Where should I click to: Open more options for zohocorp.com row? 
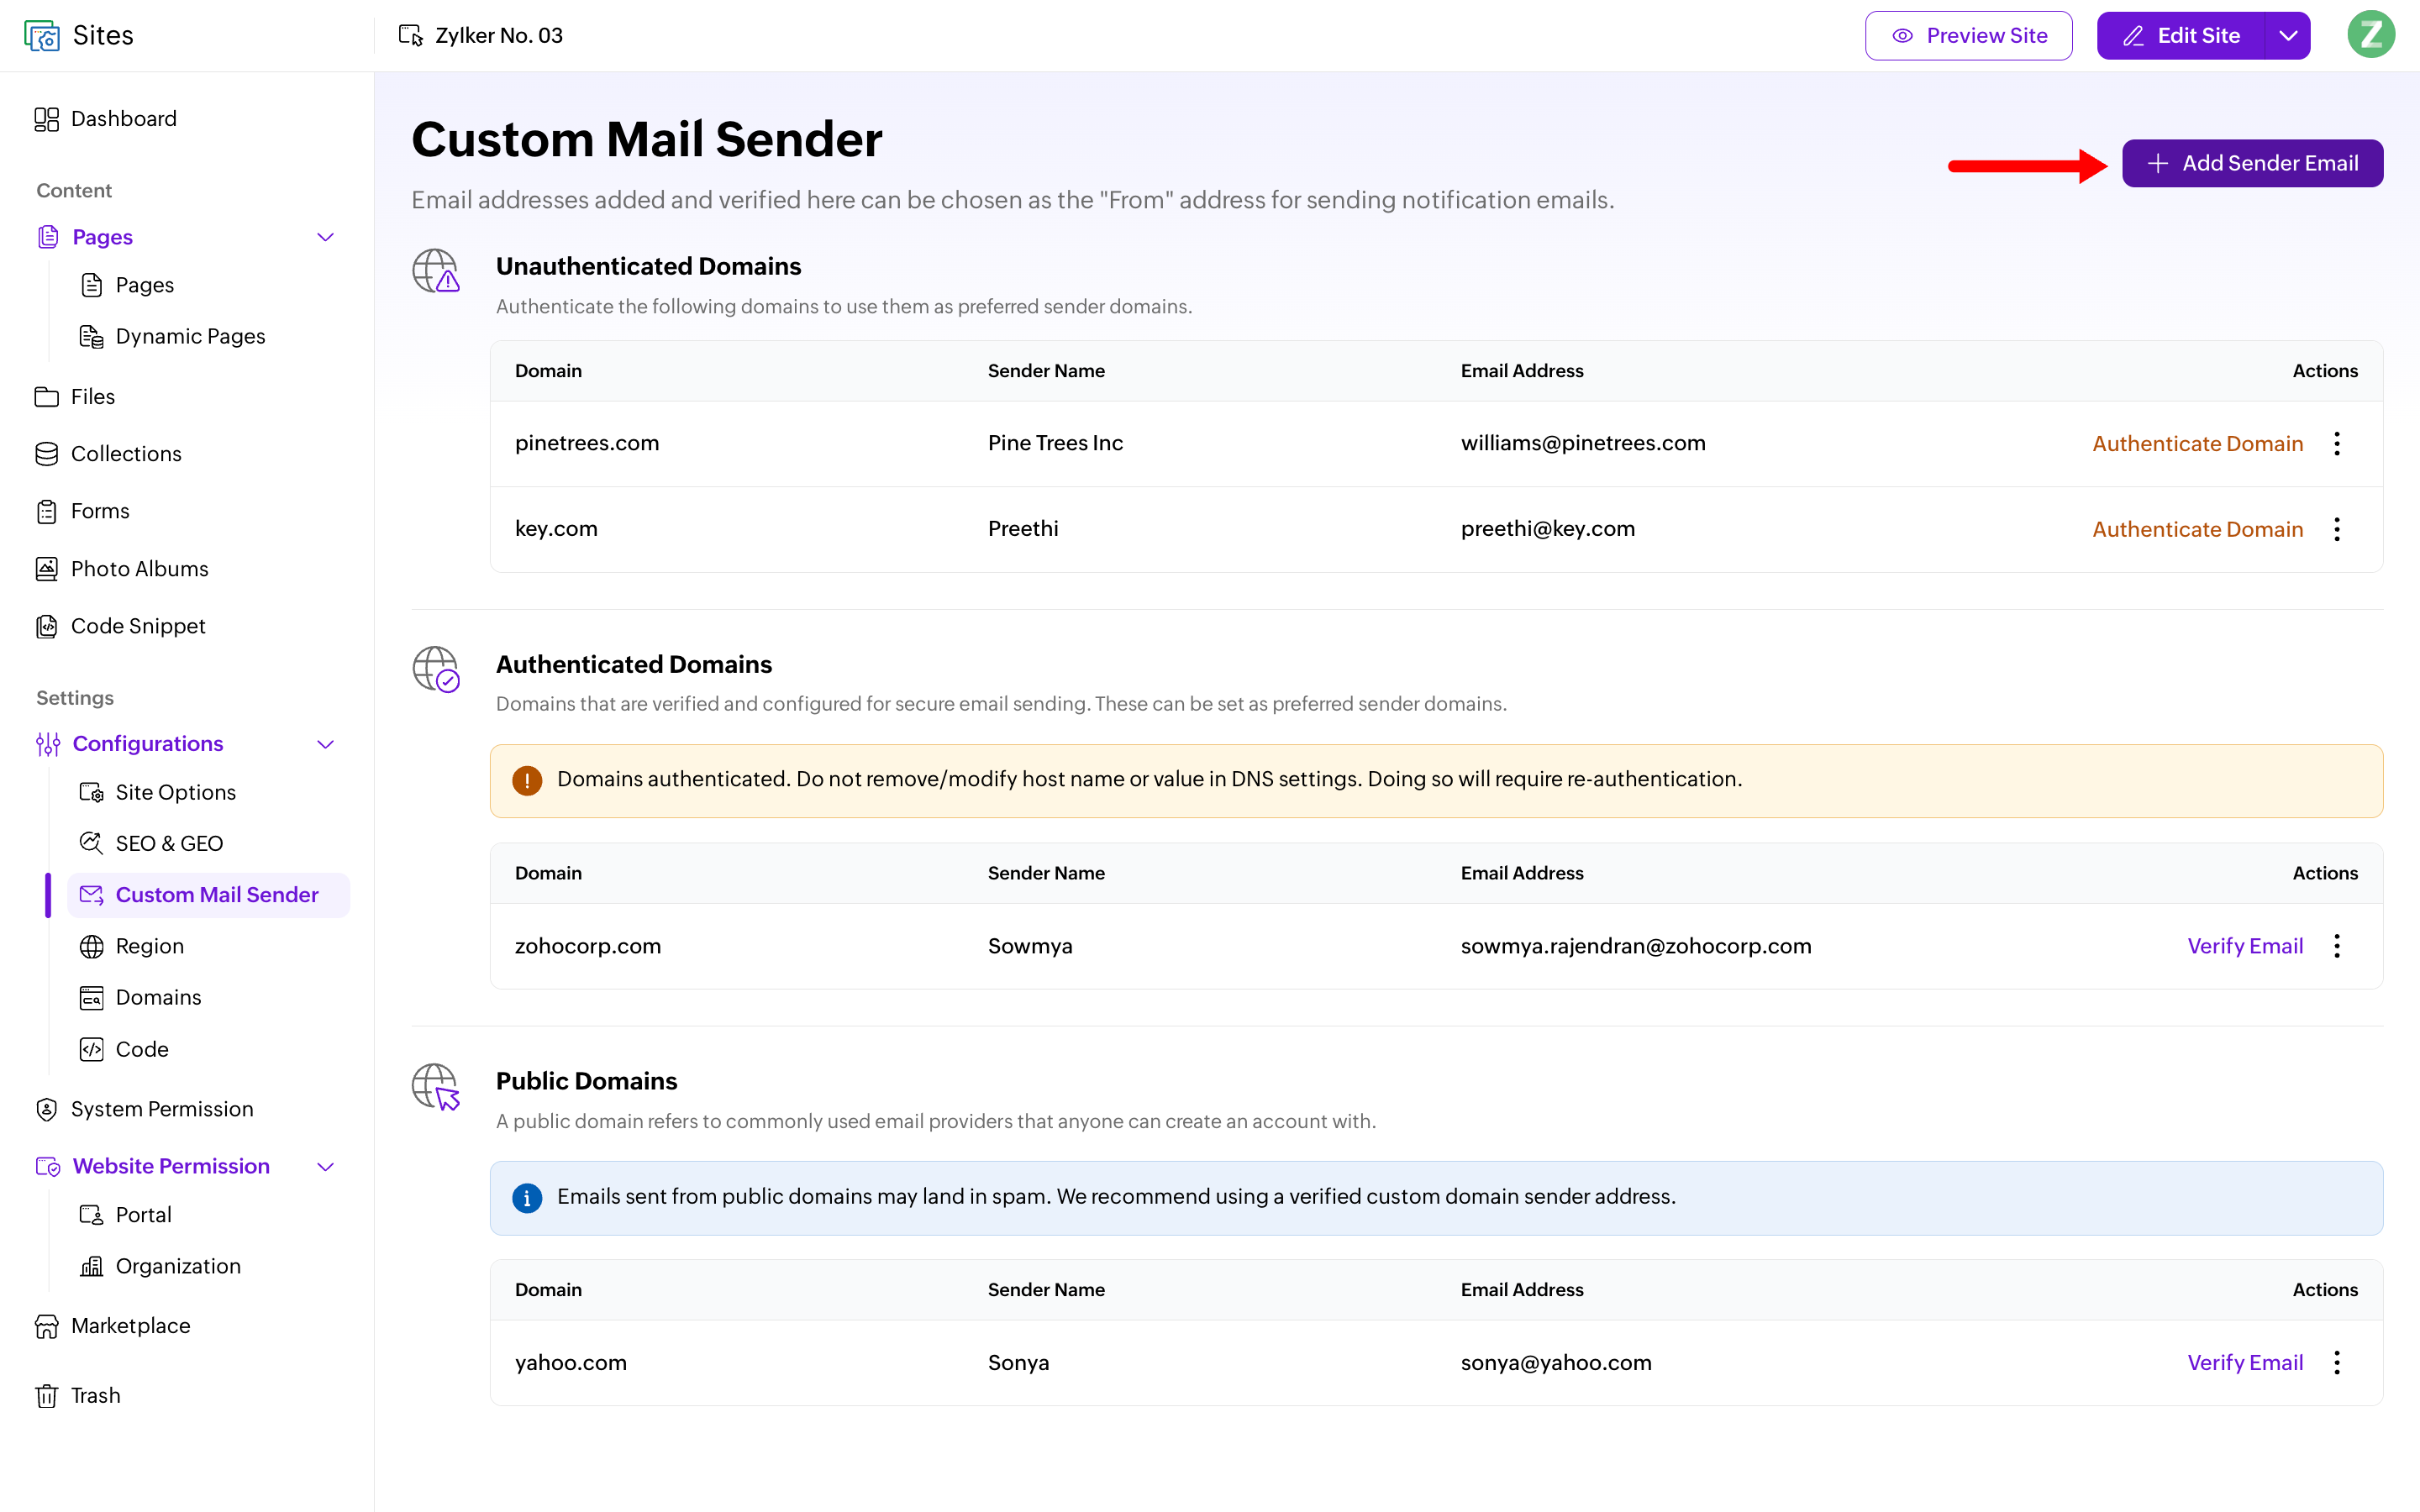coord(2337,946)
